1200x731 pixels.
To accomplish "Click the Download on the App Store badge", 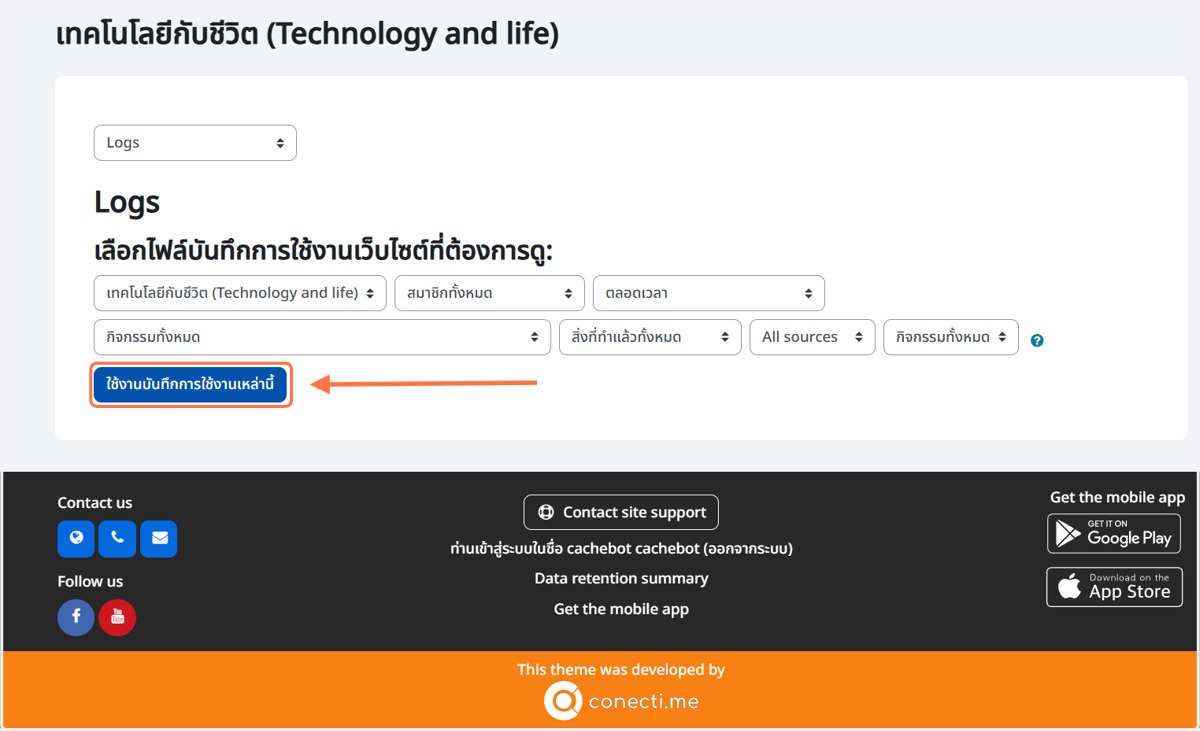I will click(x=1114, y=587).
